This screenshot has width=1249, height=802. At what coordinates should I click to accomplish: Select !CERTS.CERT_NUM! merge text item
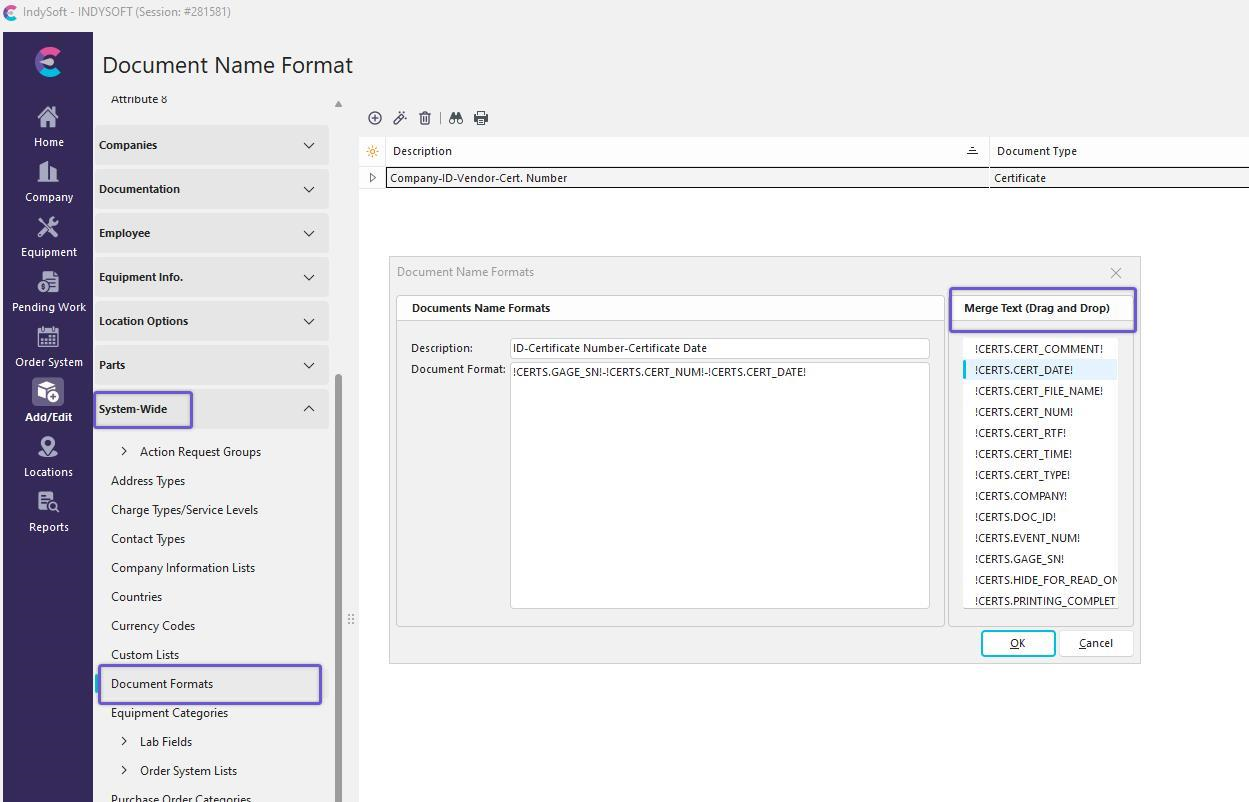click(1023, 412)
